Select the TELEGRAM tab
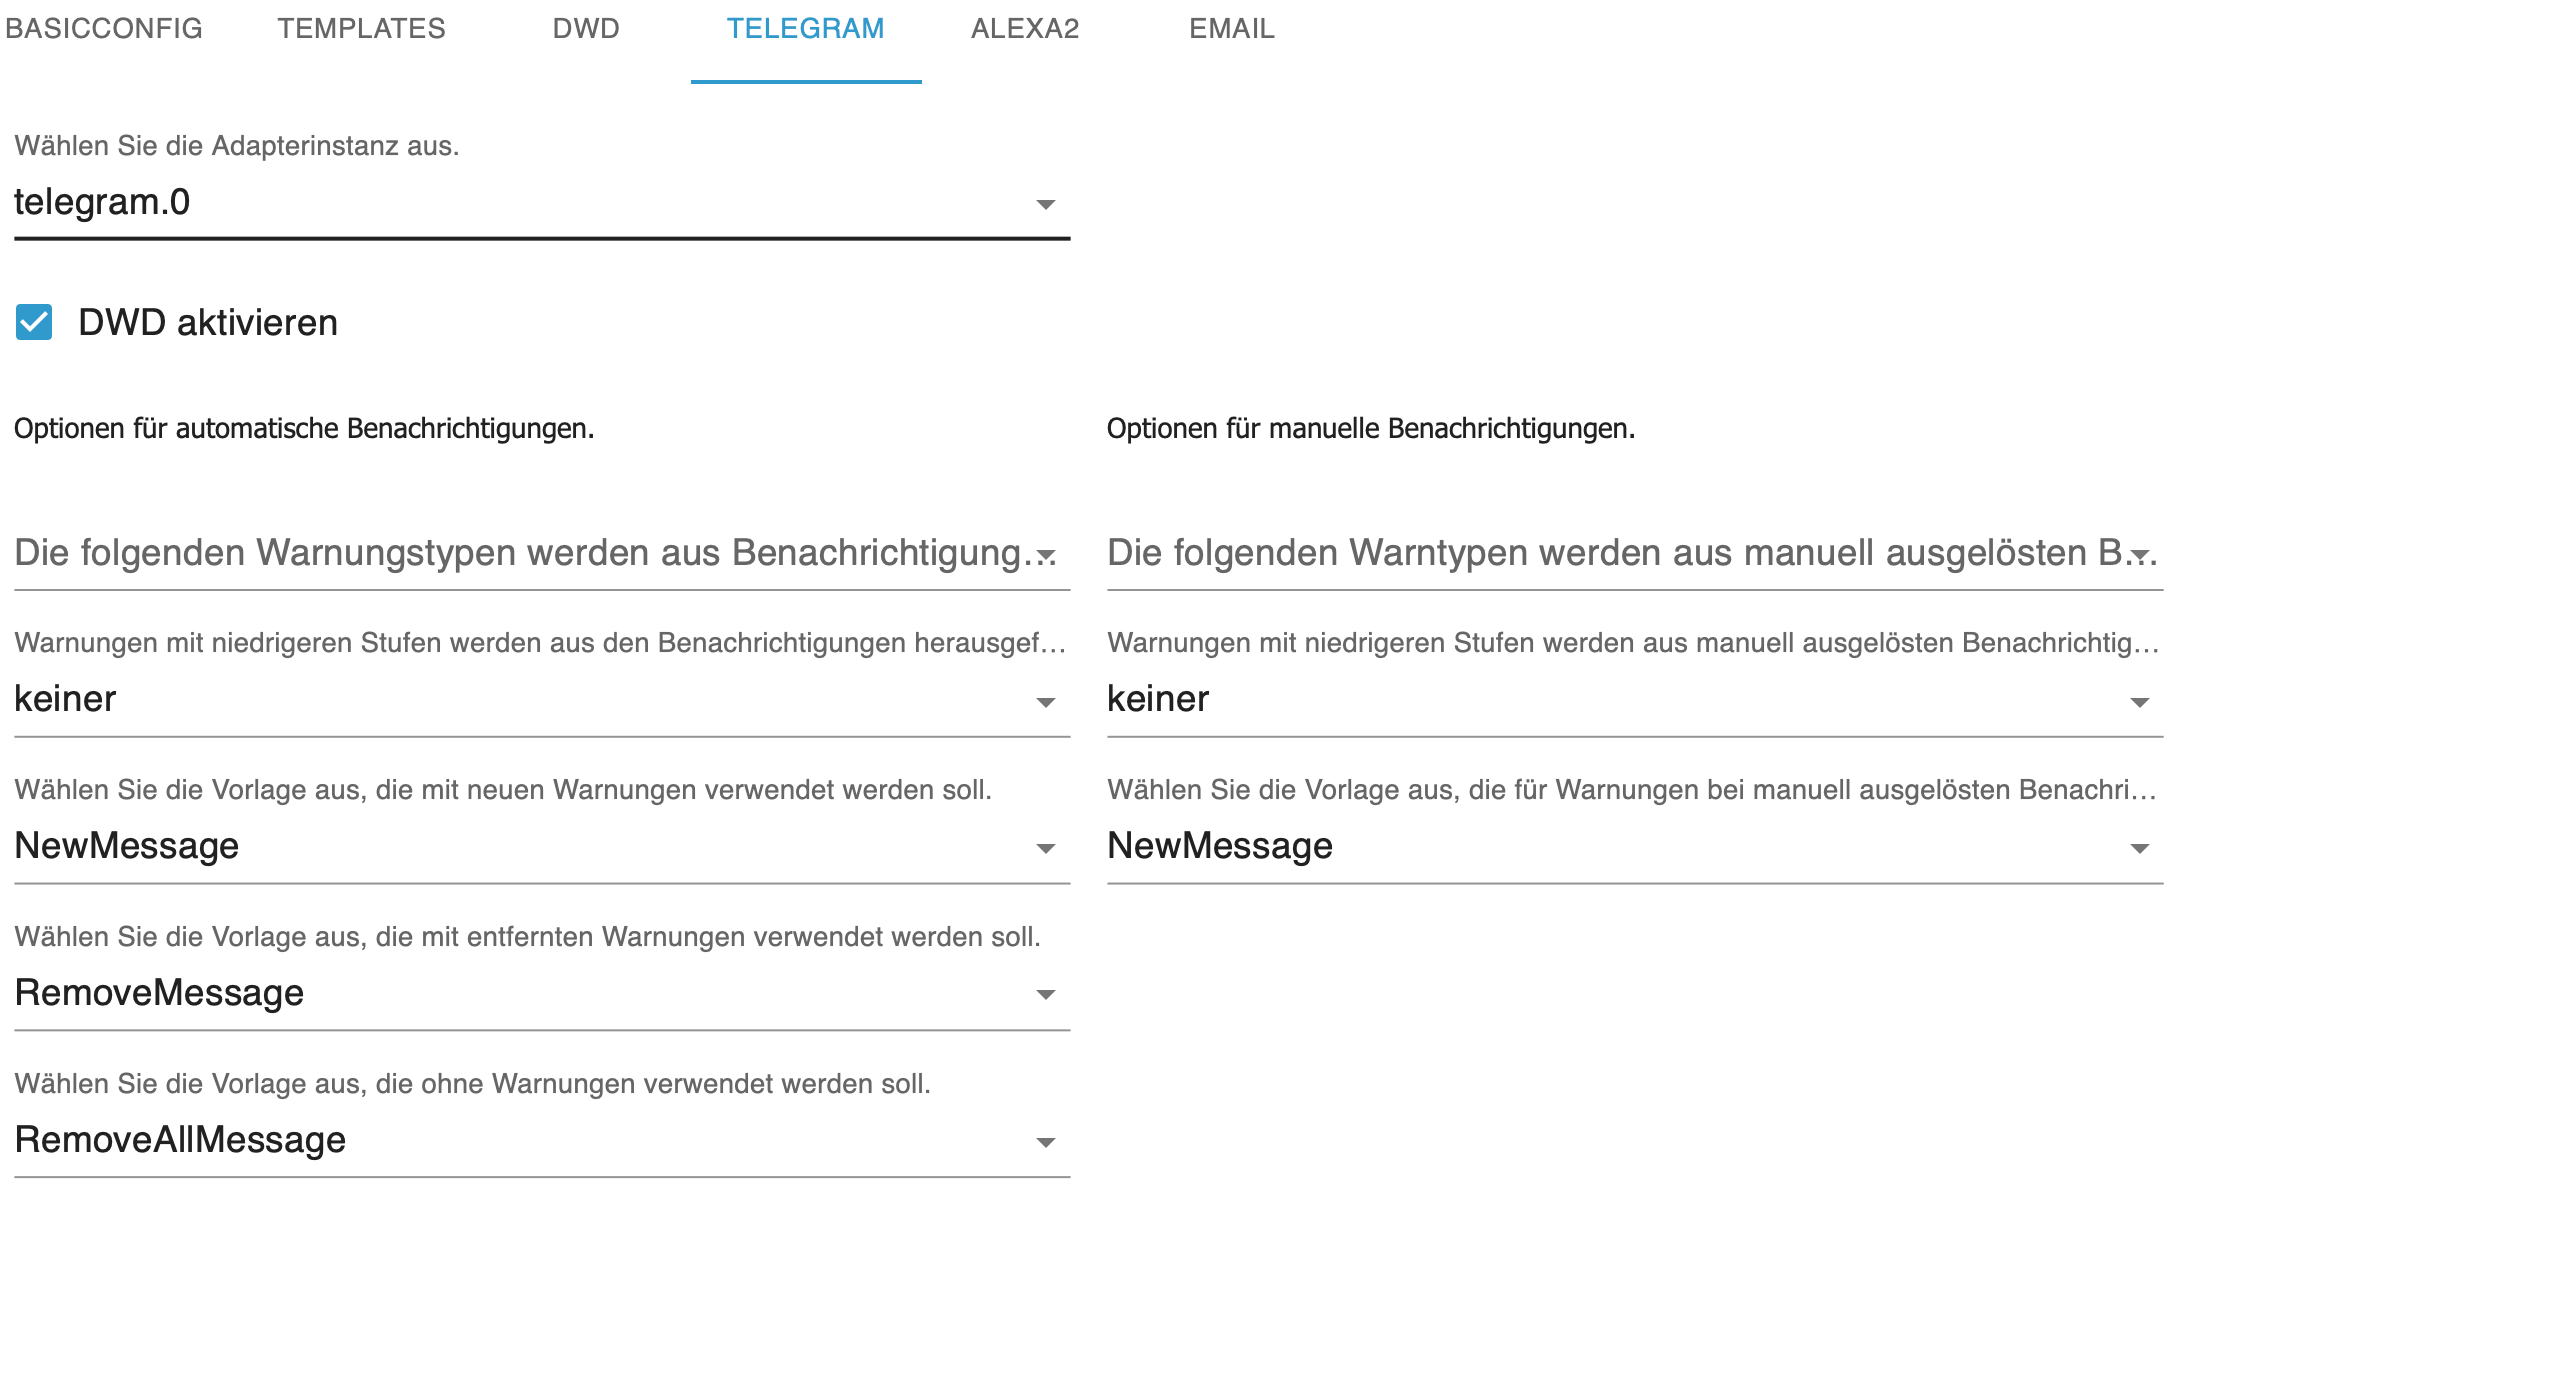 (805, 28)
